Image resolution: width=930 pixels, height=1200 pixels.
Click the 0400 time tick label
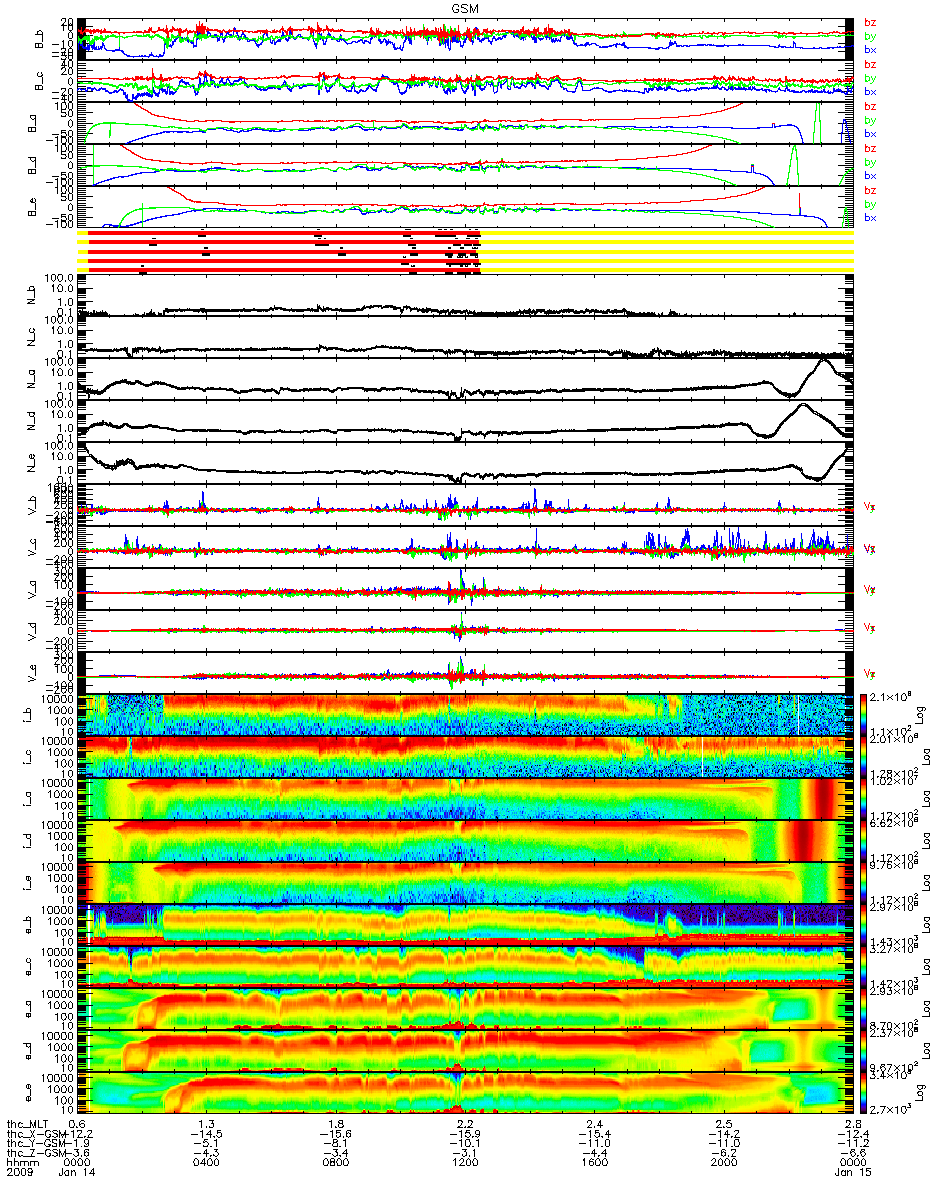[x=207, y=1162]
